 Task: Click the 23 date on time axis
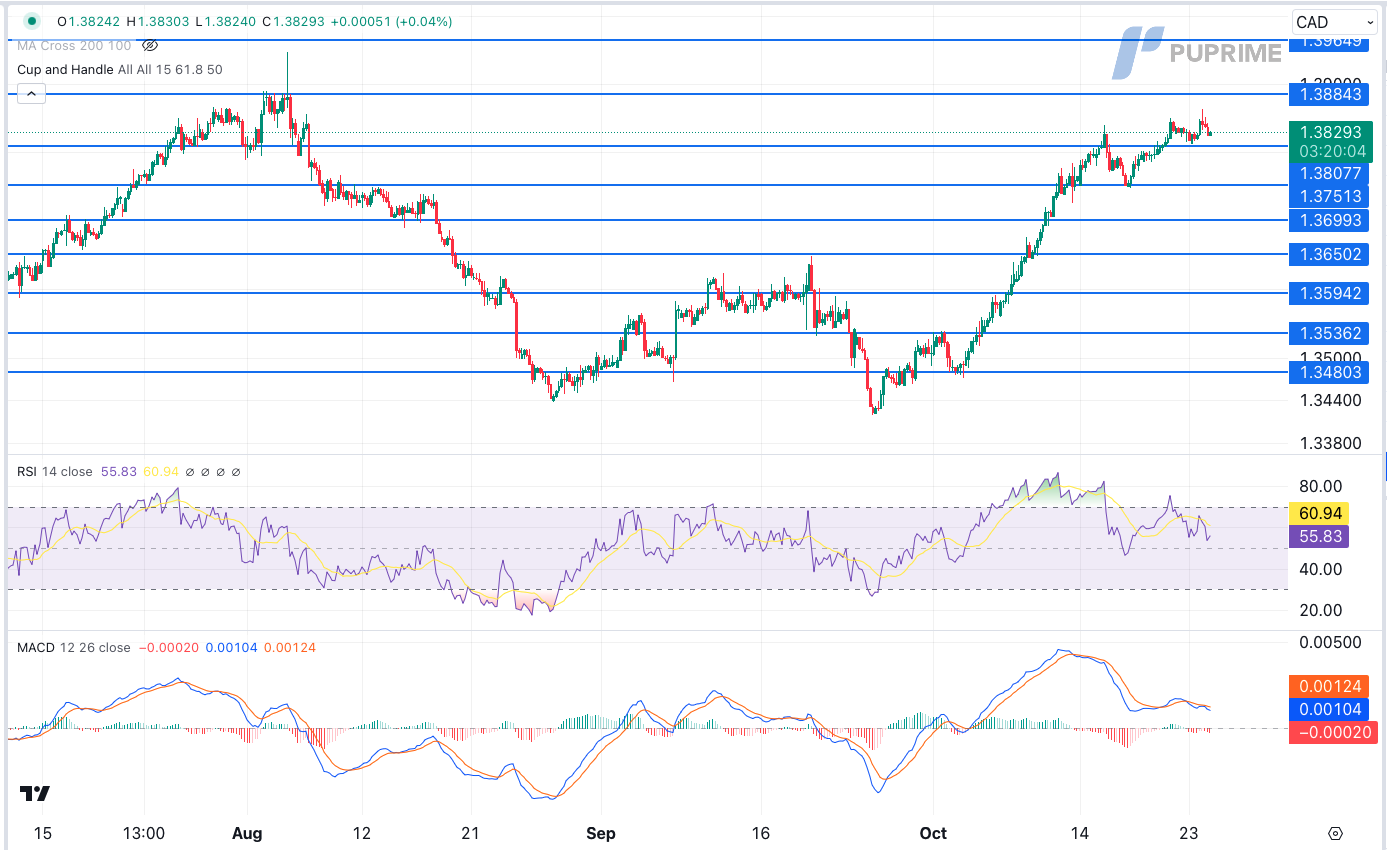coord(1190,833)
